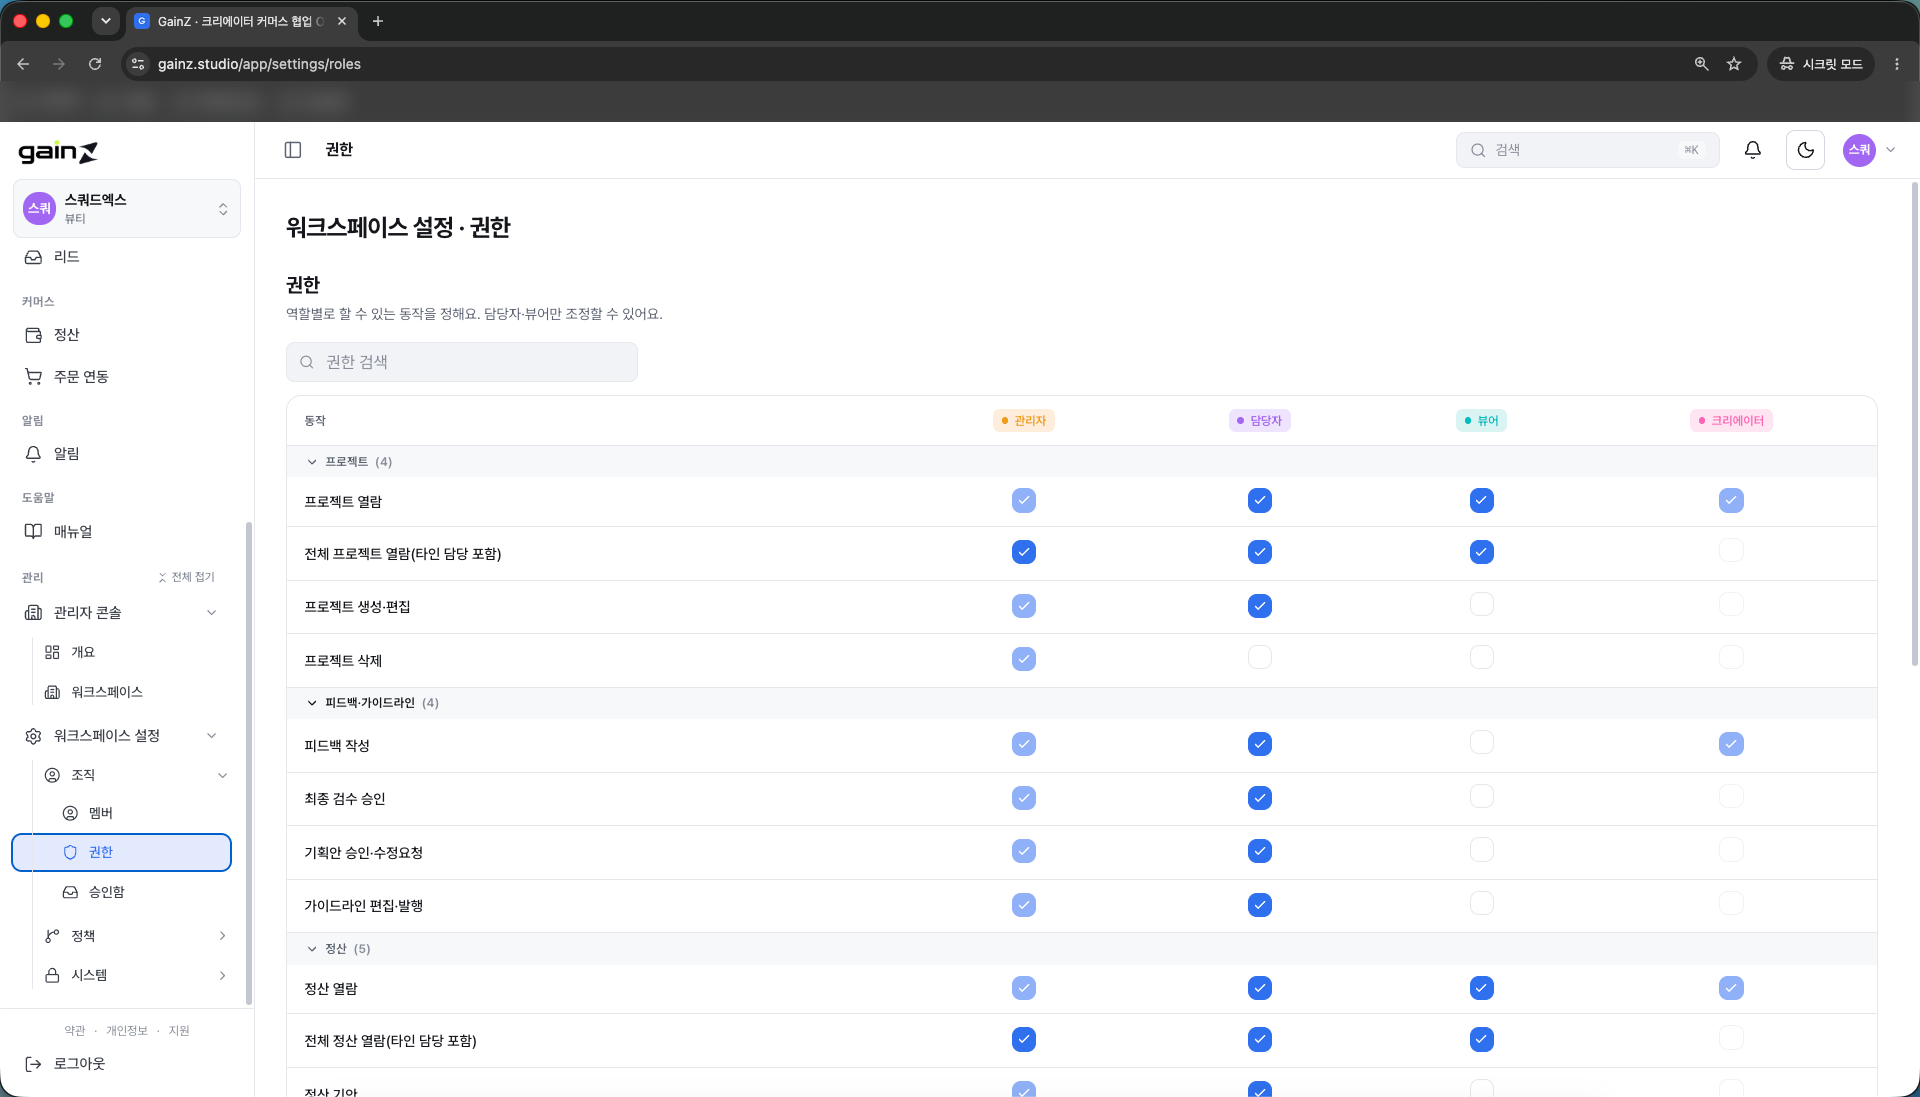
Task: Open 지원 footer link
Action: 179,1031
